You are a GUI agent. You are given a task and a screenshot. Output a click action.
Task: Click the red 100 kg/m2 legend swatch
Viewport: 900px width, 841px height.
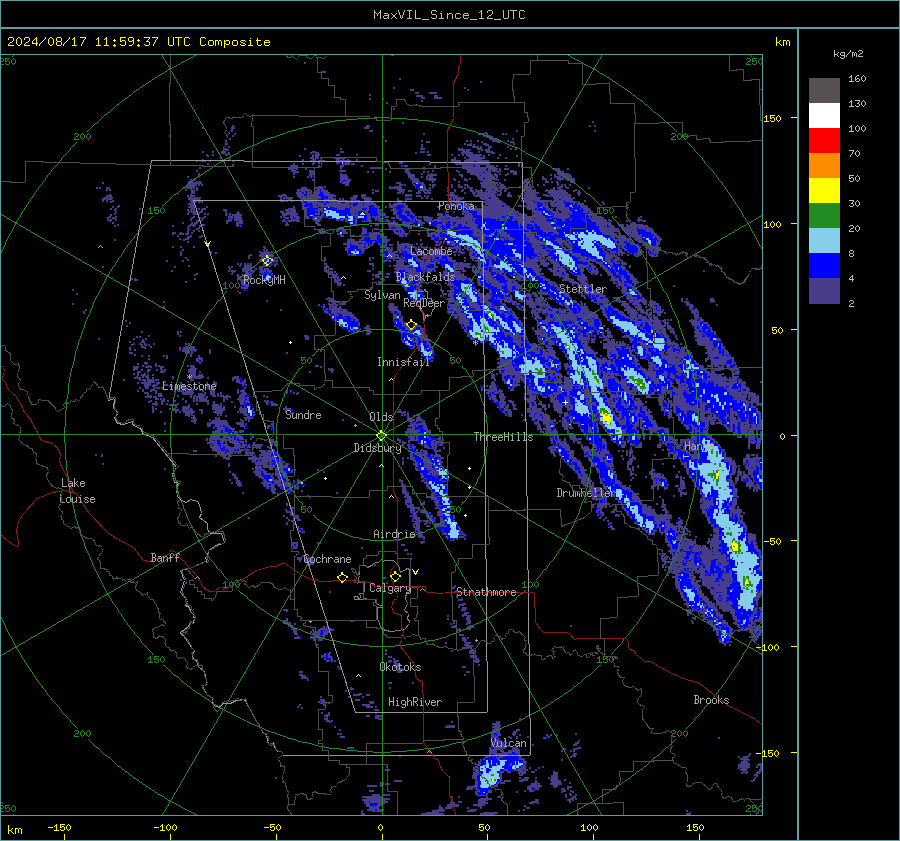824,141
